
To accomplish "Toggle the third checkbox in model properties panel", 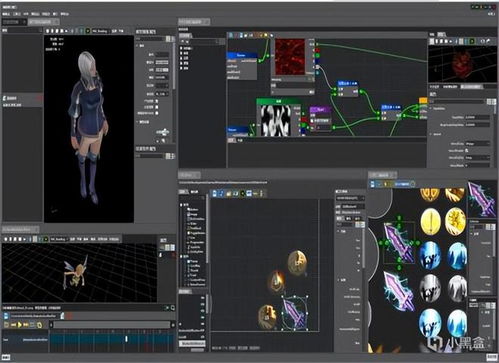I will (x=157, y=113).
